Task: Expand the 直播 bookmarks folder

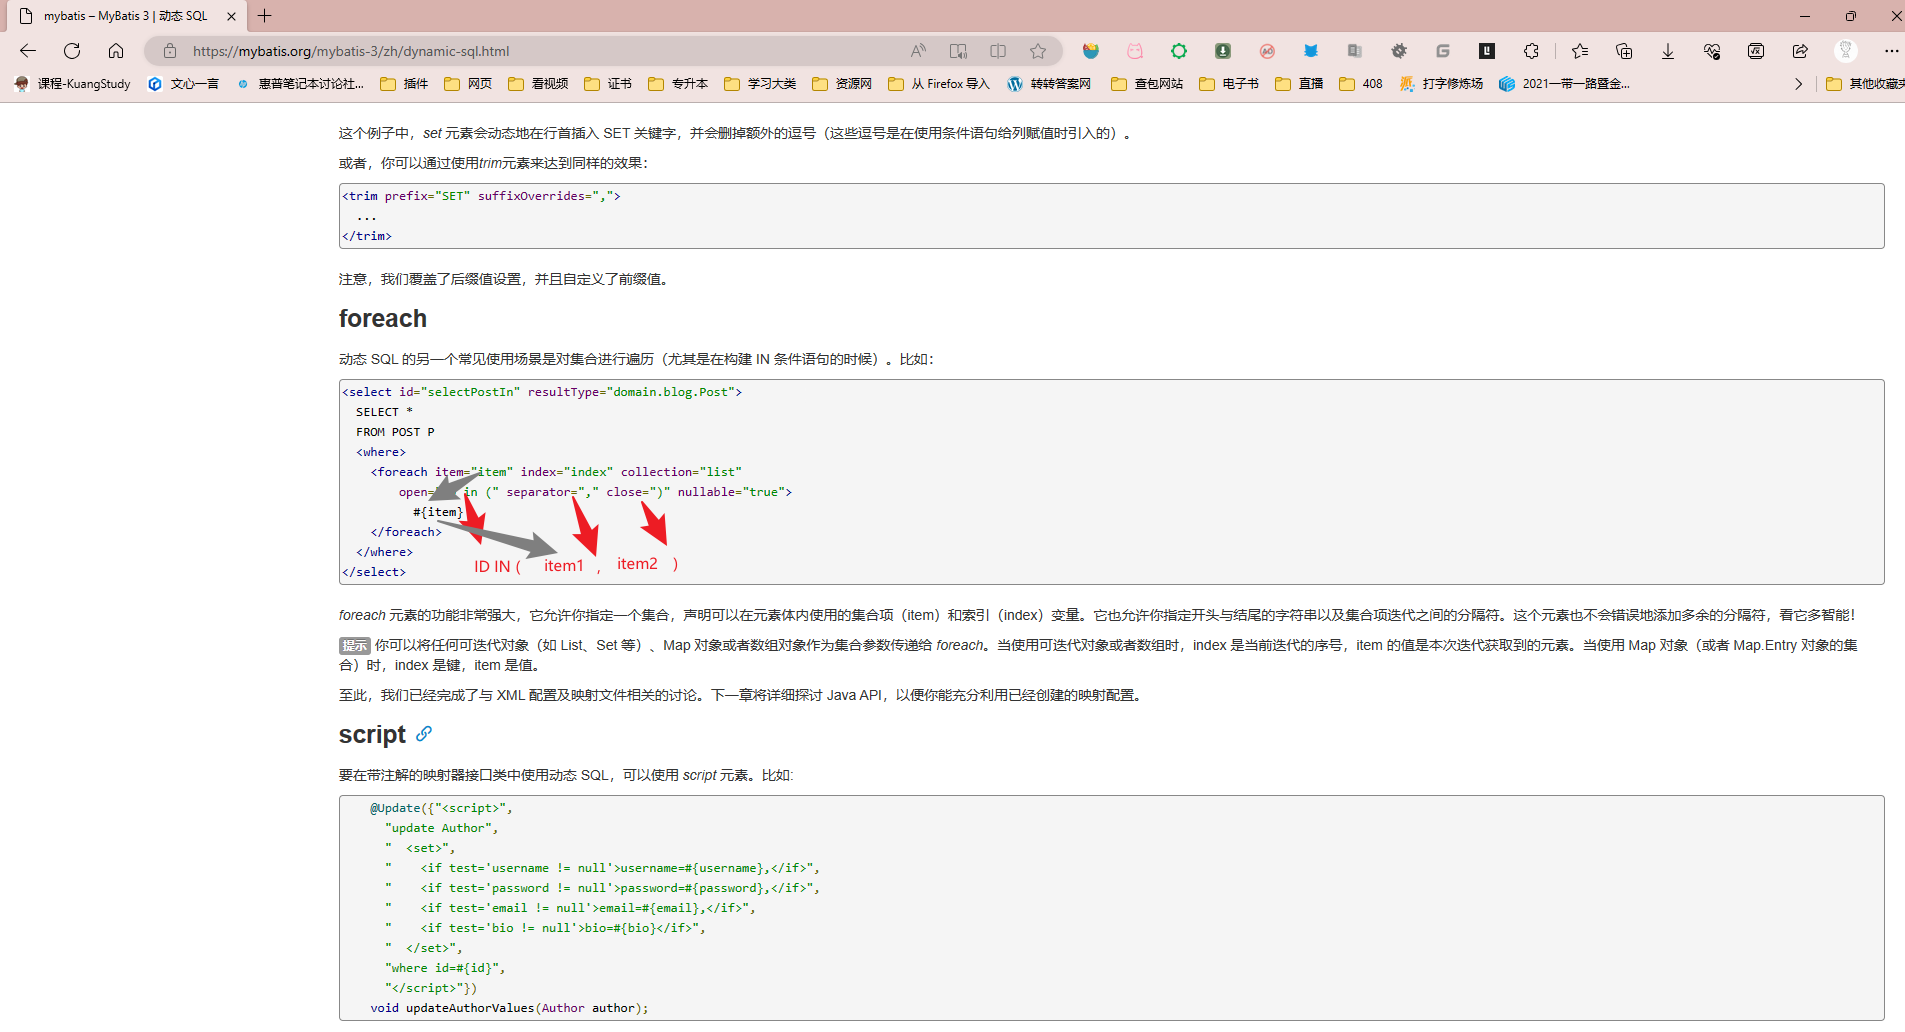Action: click(1299, 84)
